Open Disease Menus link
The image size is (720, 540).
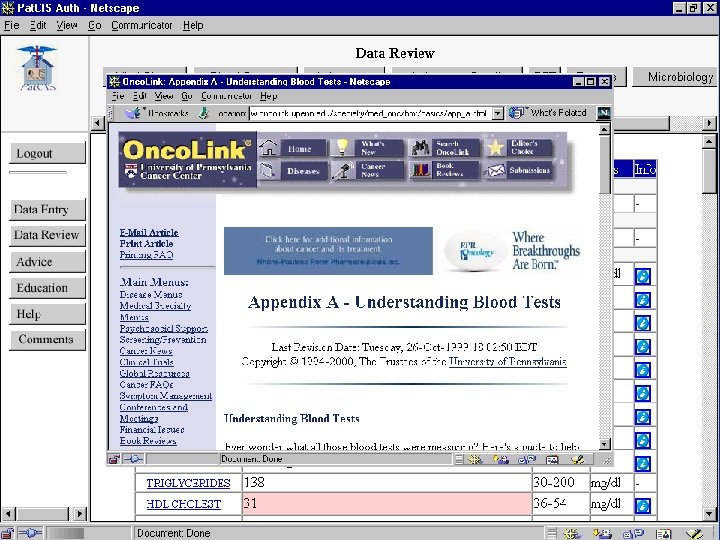pos(151,295)
